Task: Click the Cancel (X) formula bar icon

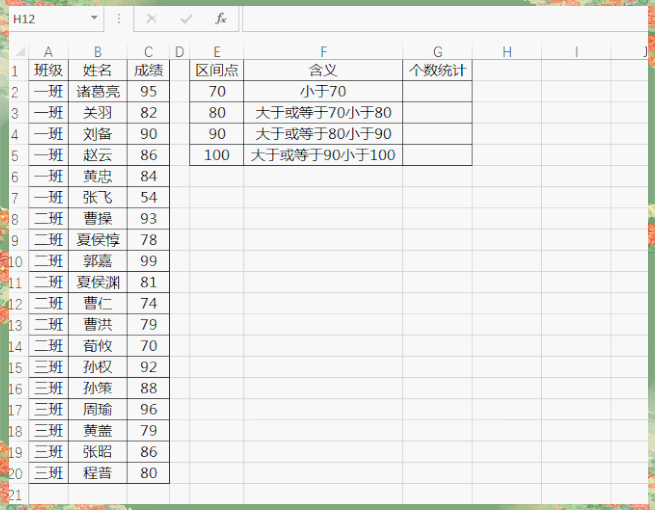Action: (151, 19)
